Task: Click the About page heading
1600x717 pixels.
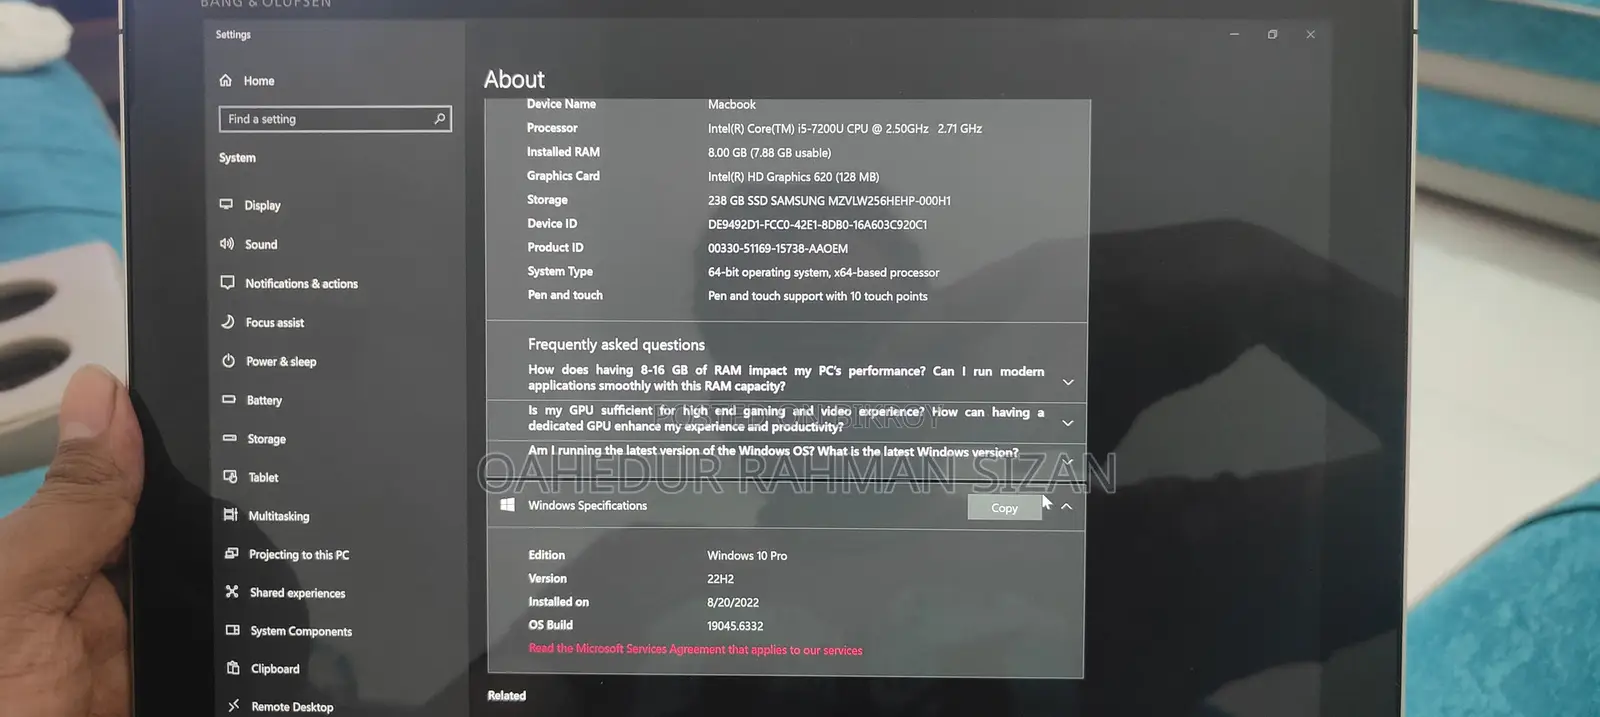Action: tap(514, 80)
